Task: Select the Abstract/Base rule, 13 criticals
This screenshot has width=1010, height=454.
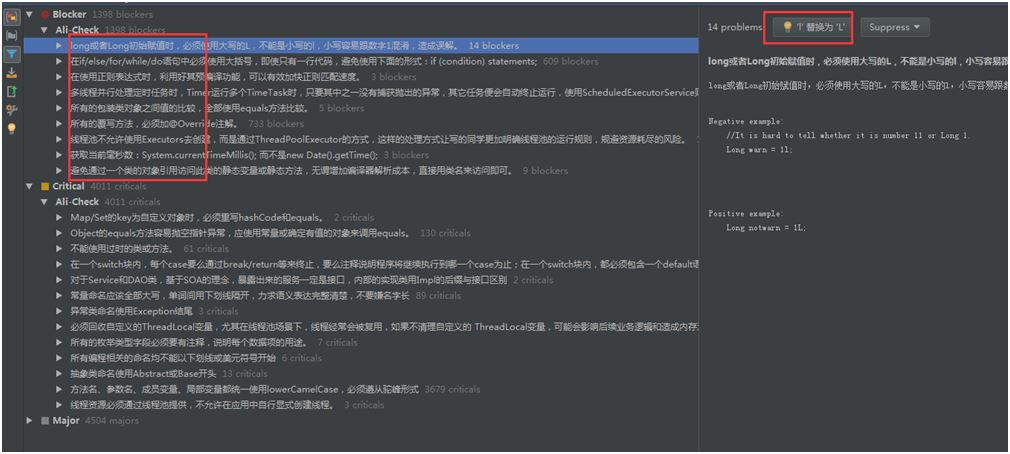Action: [361, 374]
